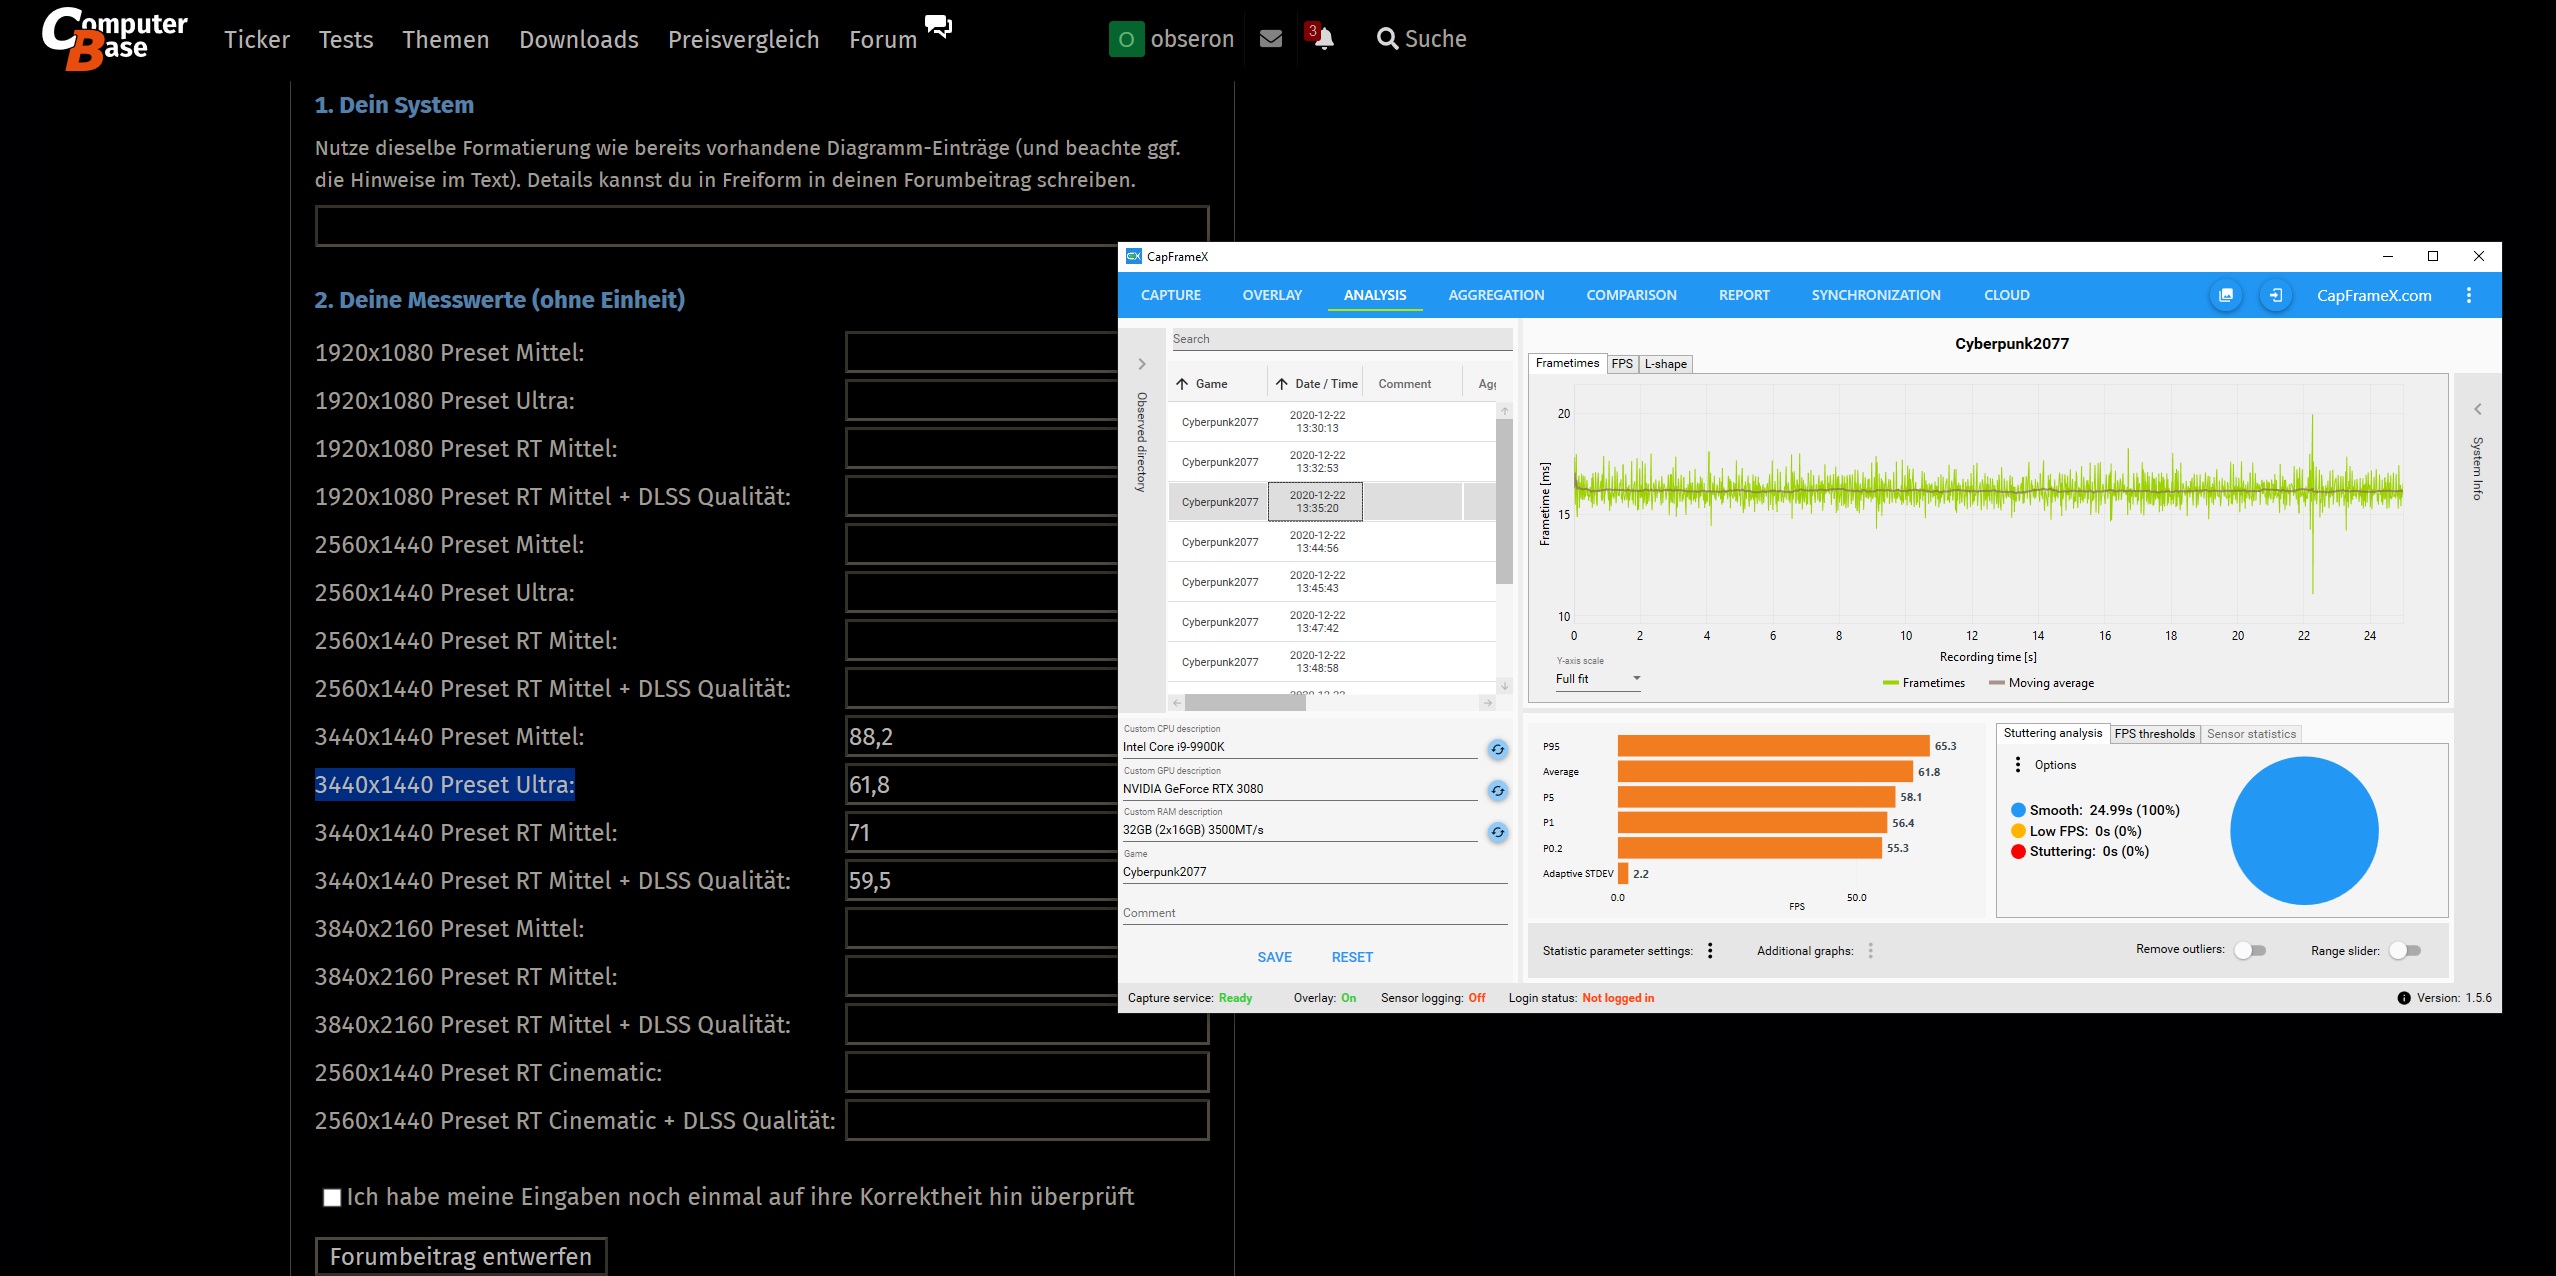
Task: Open the CapFrameX screenshot icon button
Action: click(2225, 295)
